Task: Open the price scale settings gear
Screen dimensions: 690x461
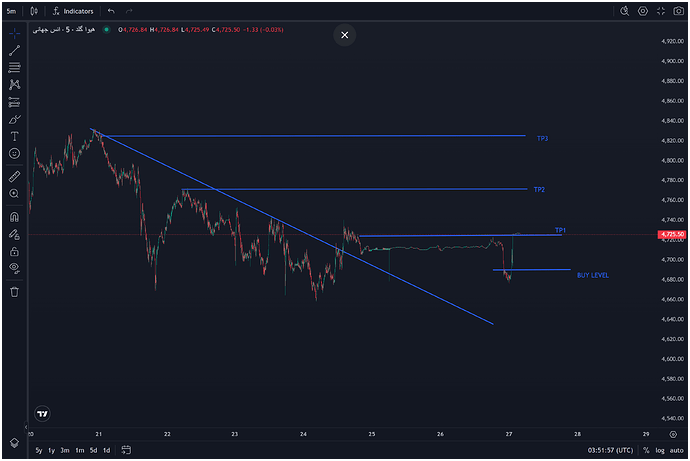Action: pos(673,434)
